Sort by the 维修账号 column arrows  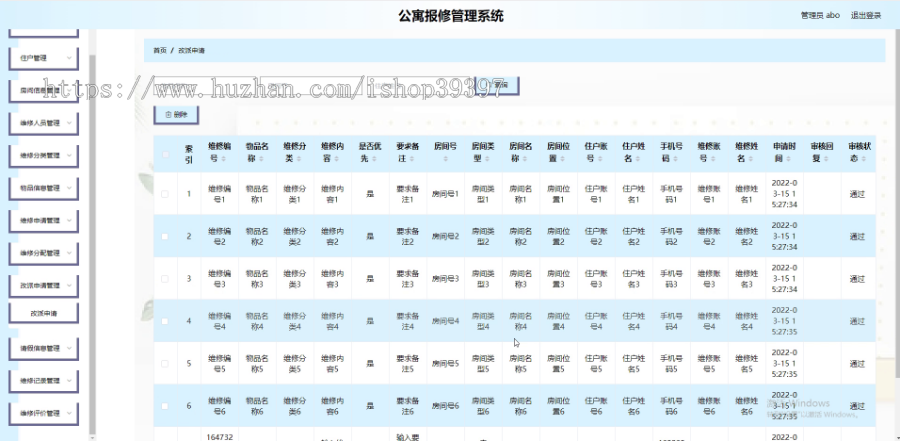[713, 159]
